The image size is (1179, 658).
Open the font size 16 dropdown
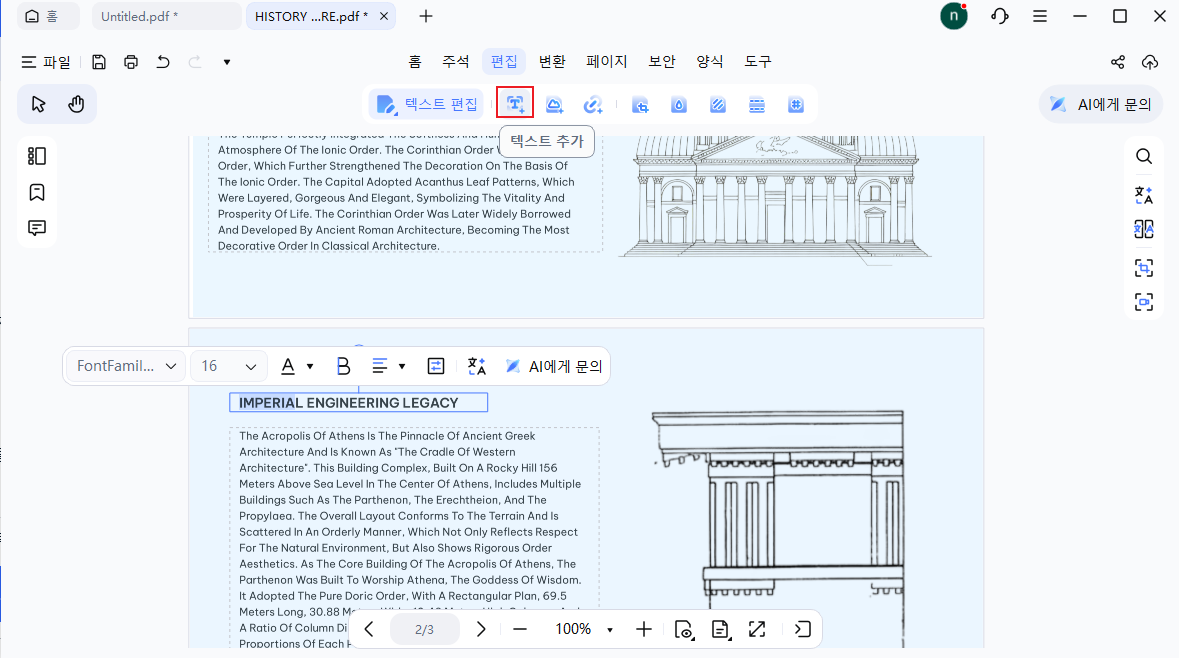228,366
